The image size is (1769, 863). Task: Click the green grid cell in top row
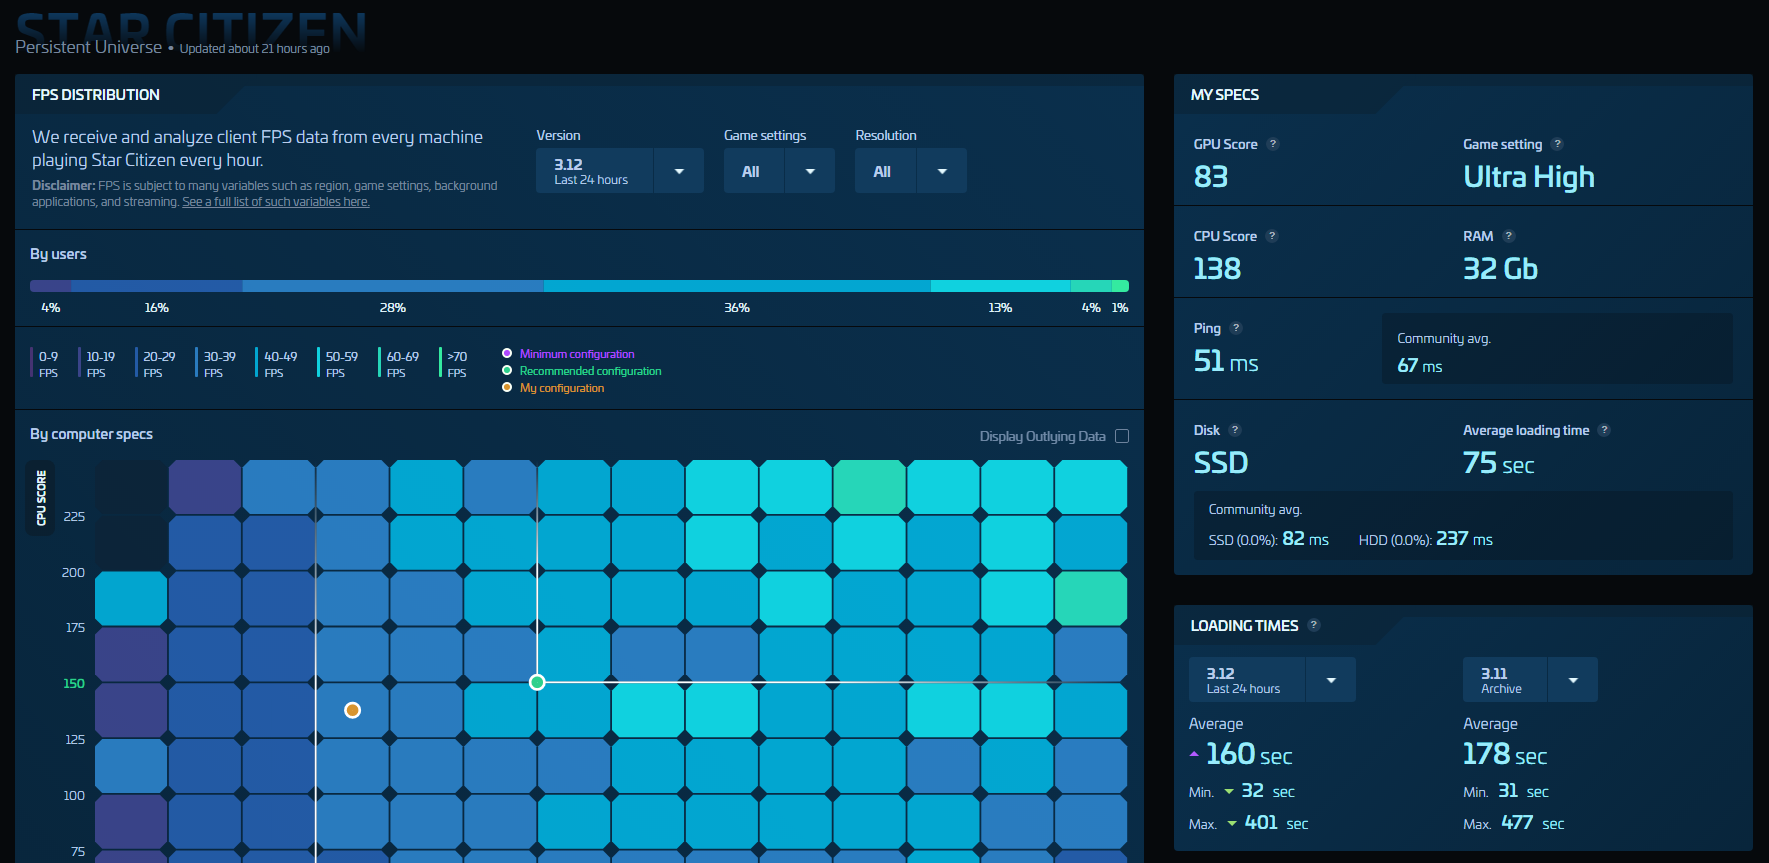[870, 487]
